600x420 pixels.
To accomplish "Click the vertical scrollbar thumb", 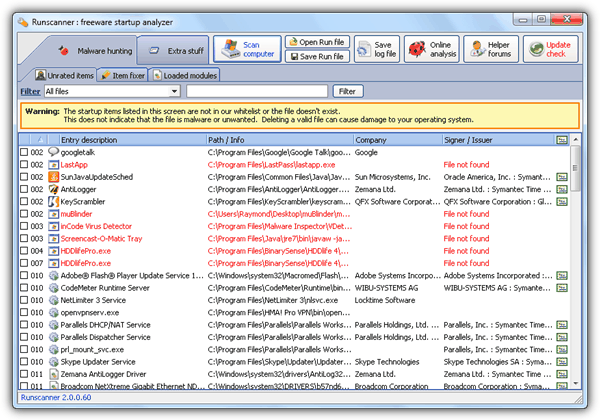I will pos(575,168).
